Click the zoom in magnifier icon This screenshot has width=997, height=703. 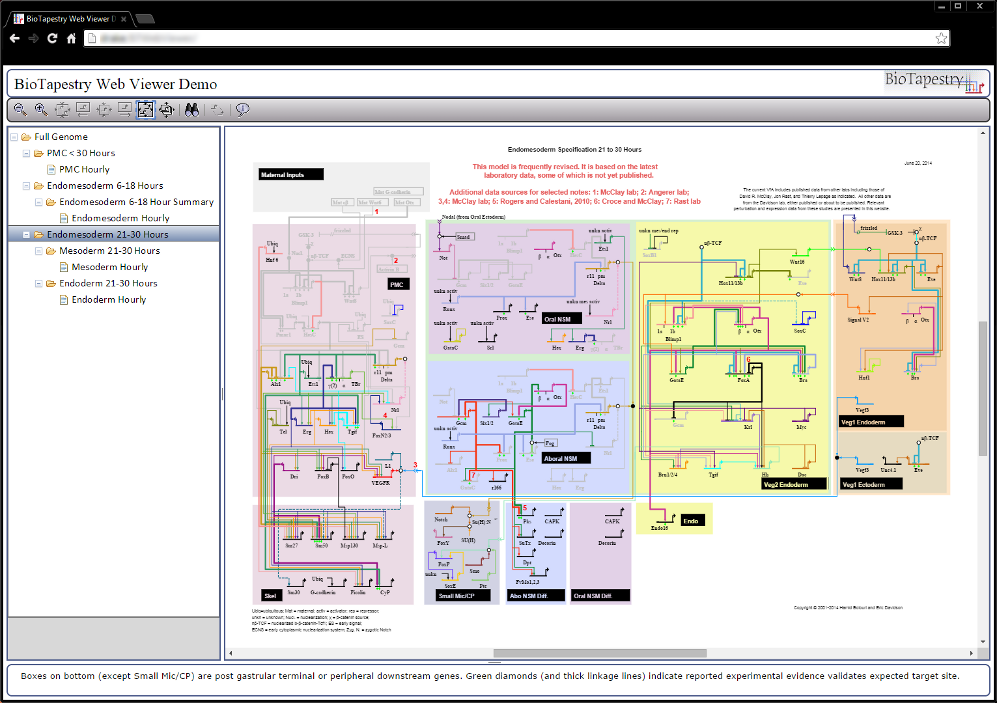41,110
